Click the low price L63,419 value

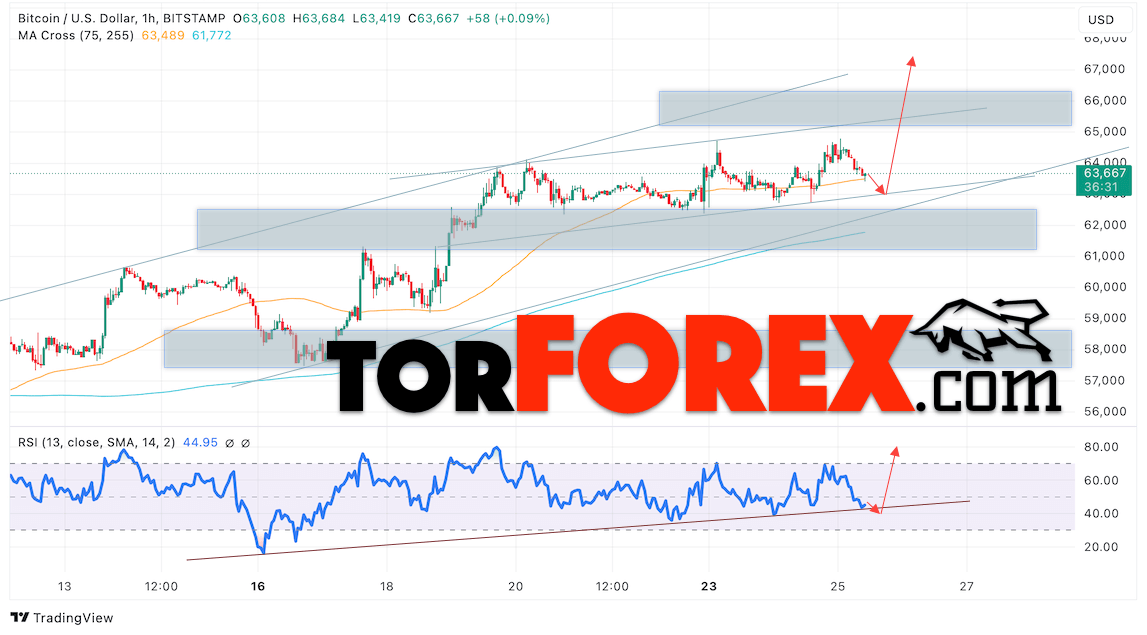377,18
